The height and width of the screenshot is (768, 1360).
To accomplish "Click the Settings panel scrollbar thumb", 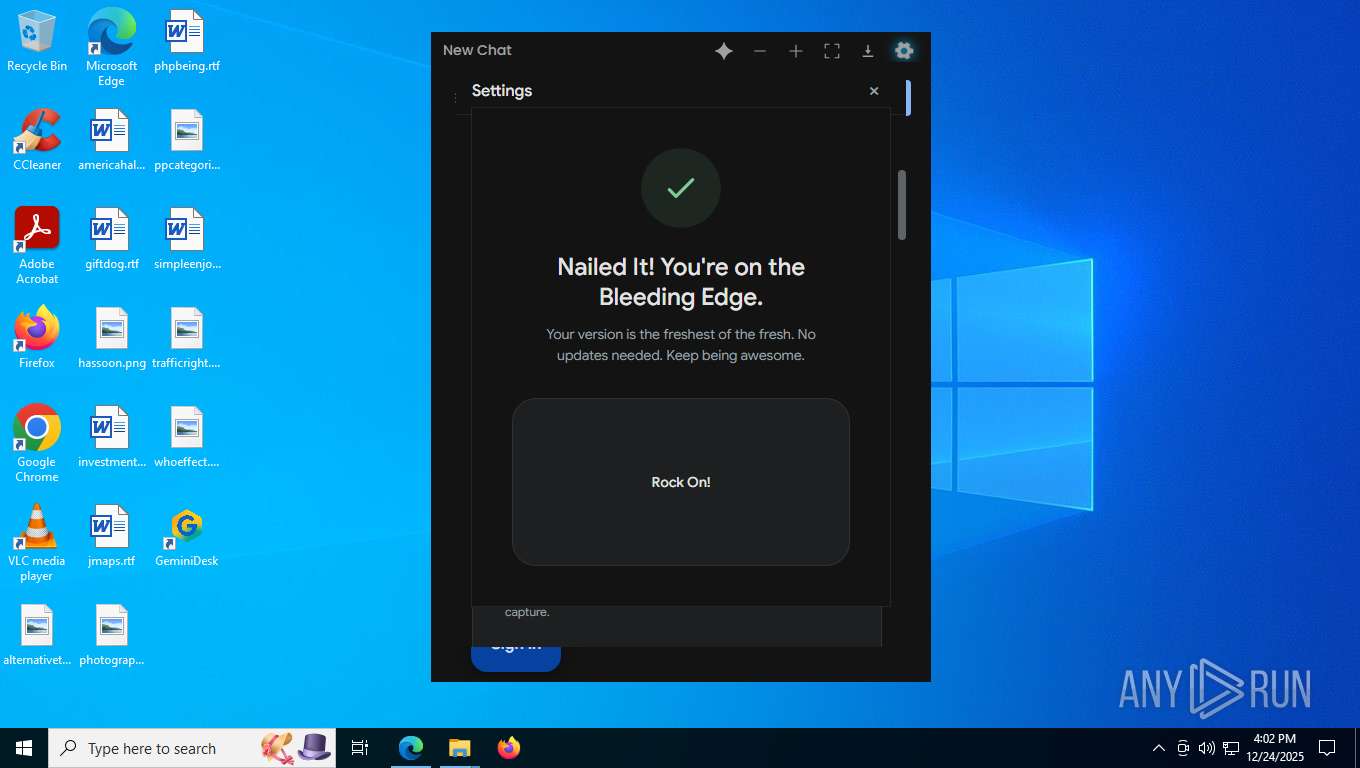I will pyautogui.click(x=902, y=205).
